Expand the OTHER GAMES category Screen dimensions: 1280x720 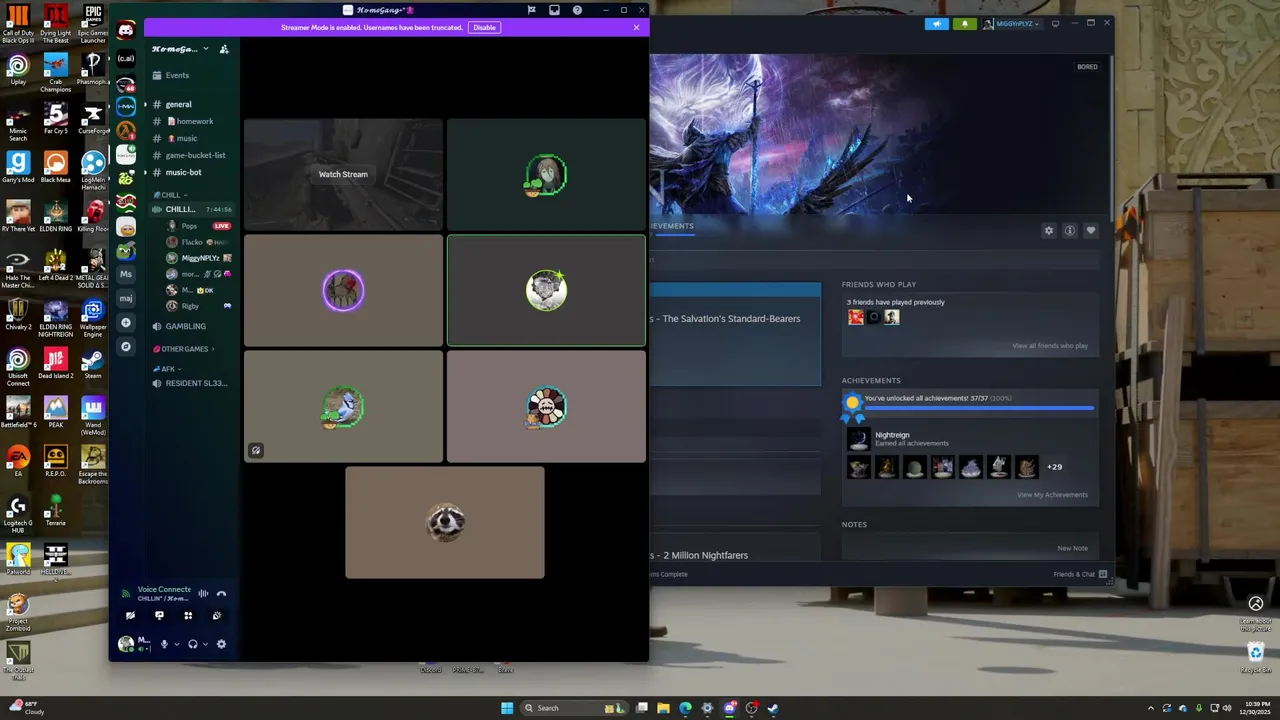point(183,349)
